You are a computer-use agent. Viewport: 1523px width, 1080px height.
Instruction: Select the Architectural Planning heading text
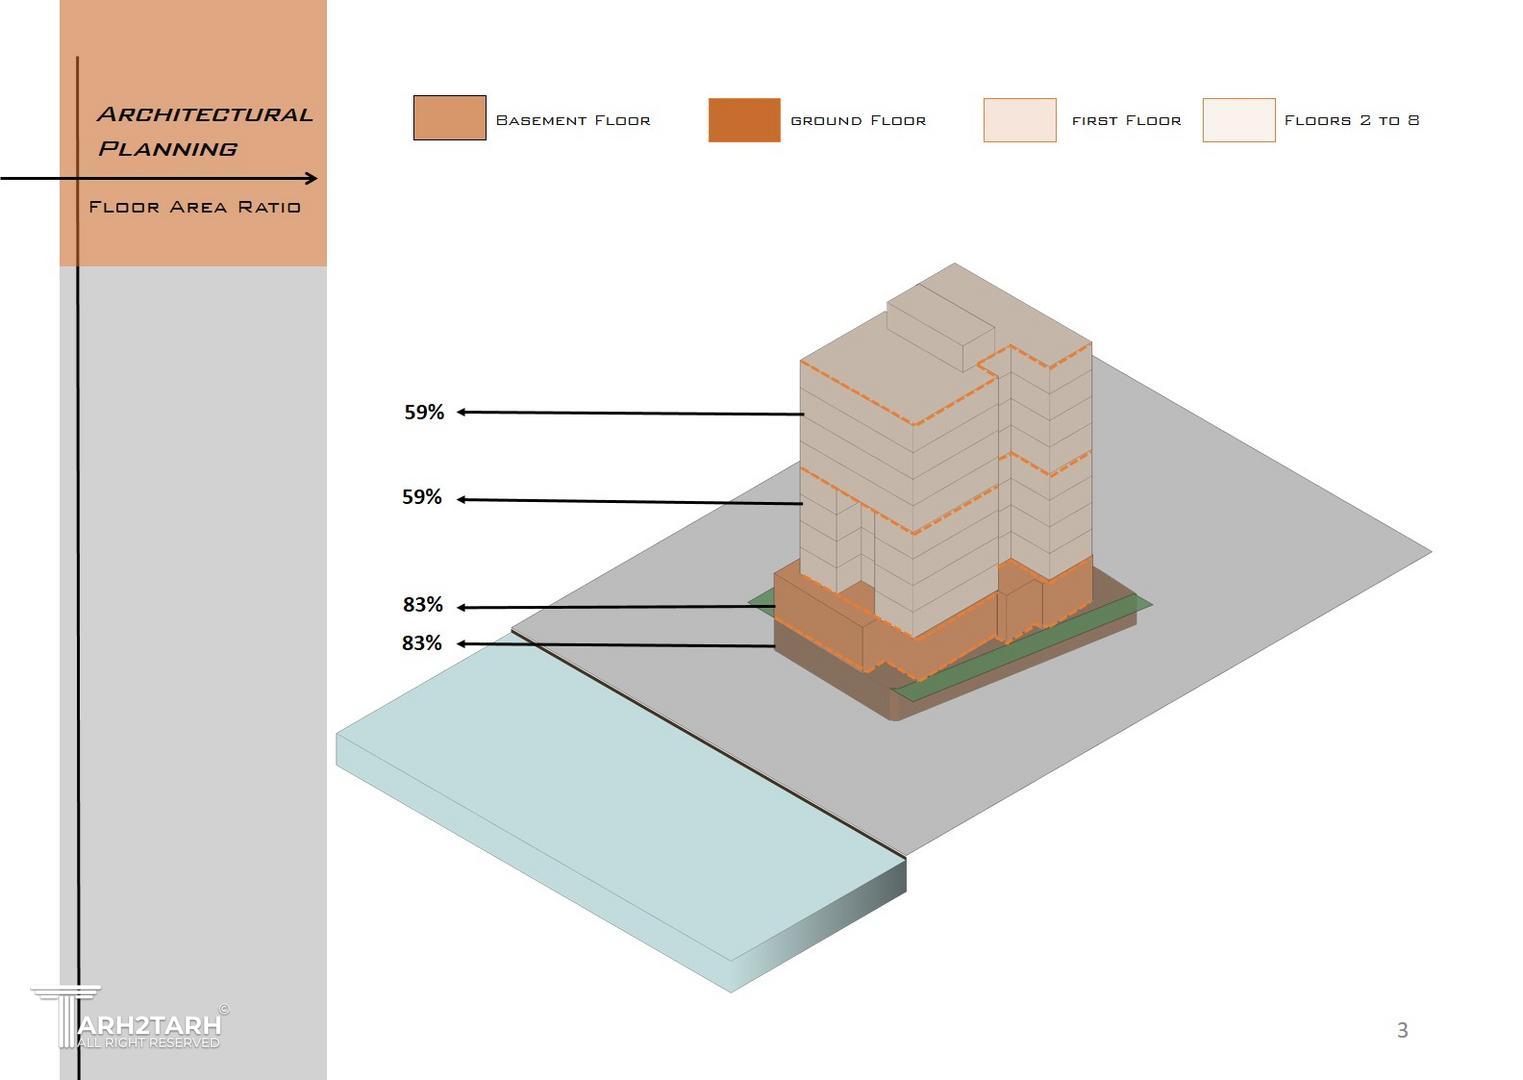[205, 131]
